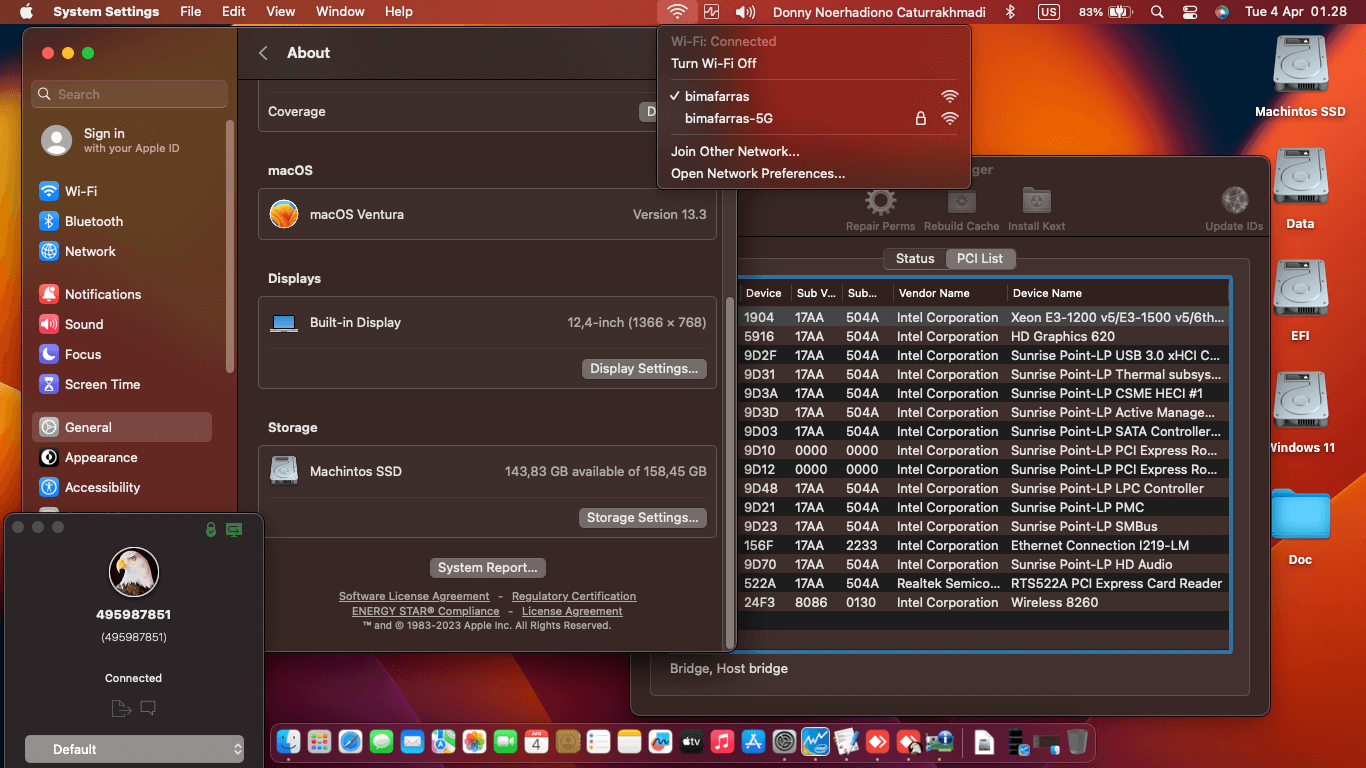Go back from the About pane
The width and height of the screenshot is (1366, 768).
pos(263,53)
